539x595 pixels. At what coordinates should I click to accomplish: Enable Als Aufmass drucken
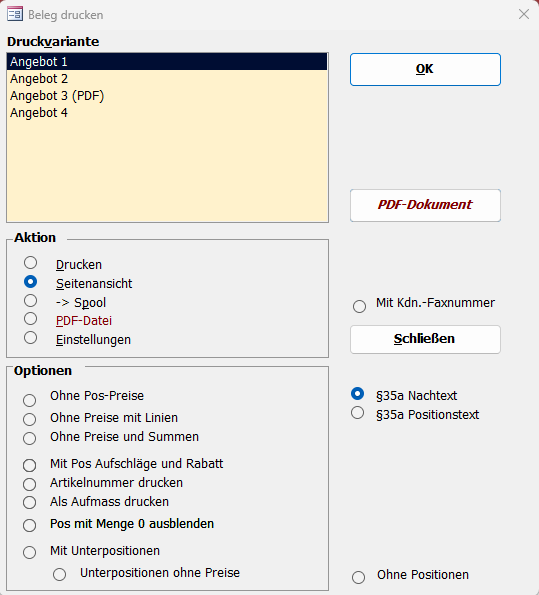pos(29,503)
